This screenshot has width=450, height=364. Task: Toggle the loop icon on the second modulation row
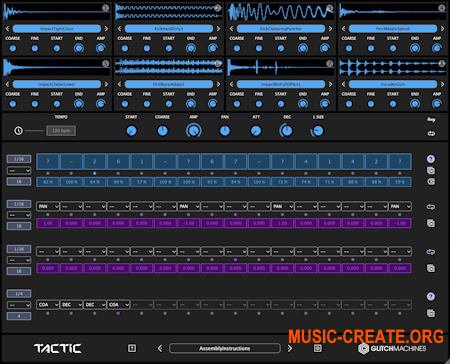tap(431, 252)
